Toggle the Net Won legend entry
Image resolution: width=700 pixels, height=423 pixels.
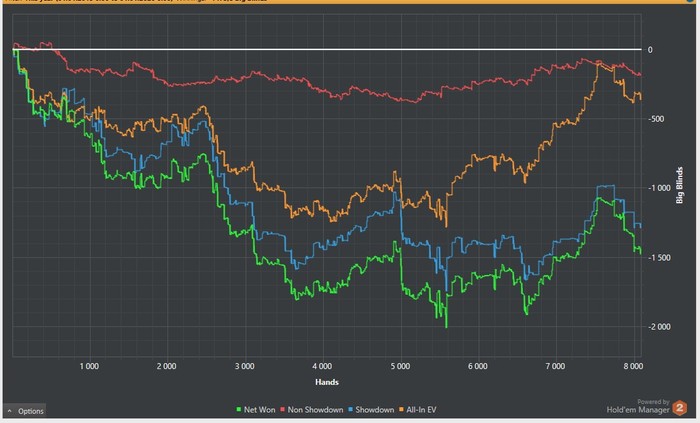[256, 410]
